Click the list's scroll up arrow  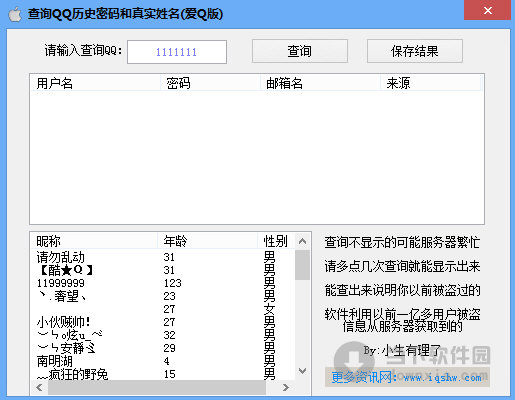click(x=302, y=241)
